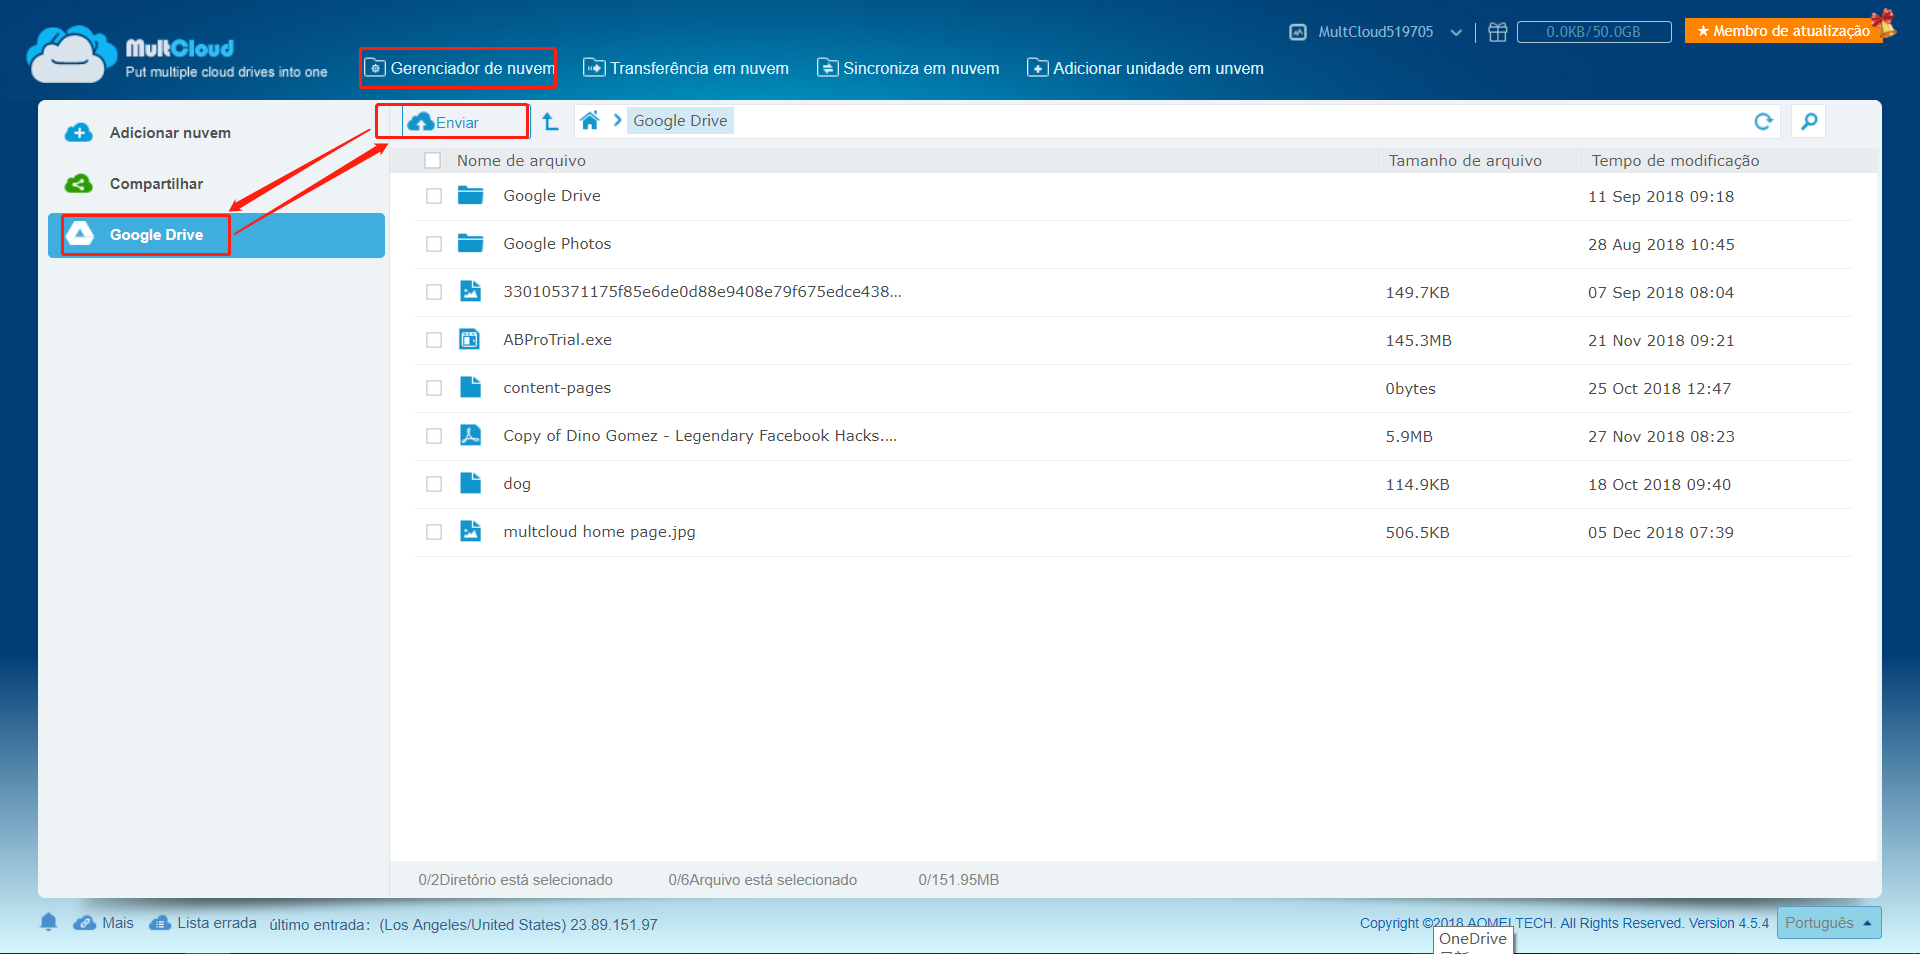The height and width of the screenshot is (954, 1920).
Task: Expand breadcrumb chevron after home
Action: coord(617,120)
